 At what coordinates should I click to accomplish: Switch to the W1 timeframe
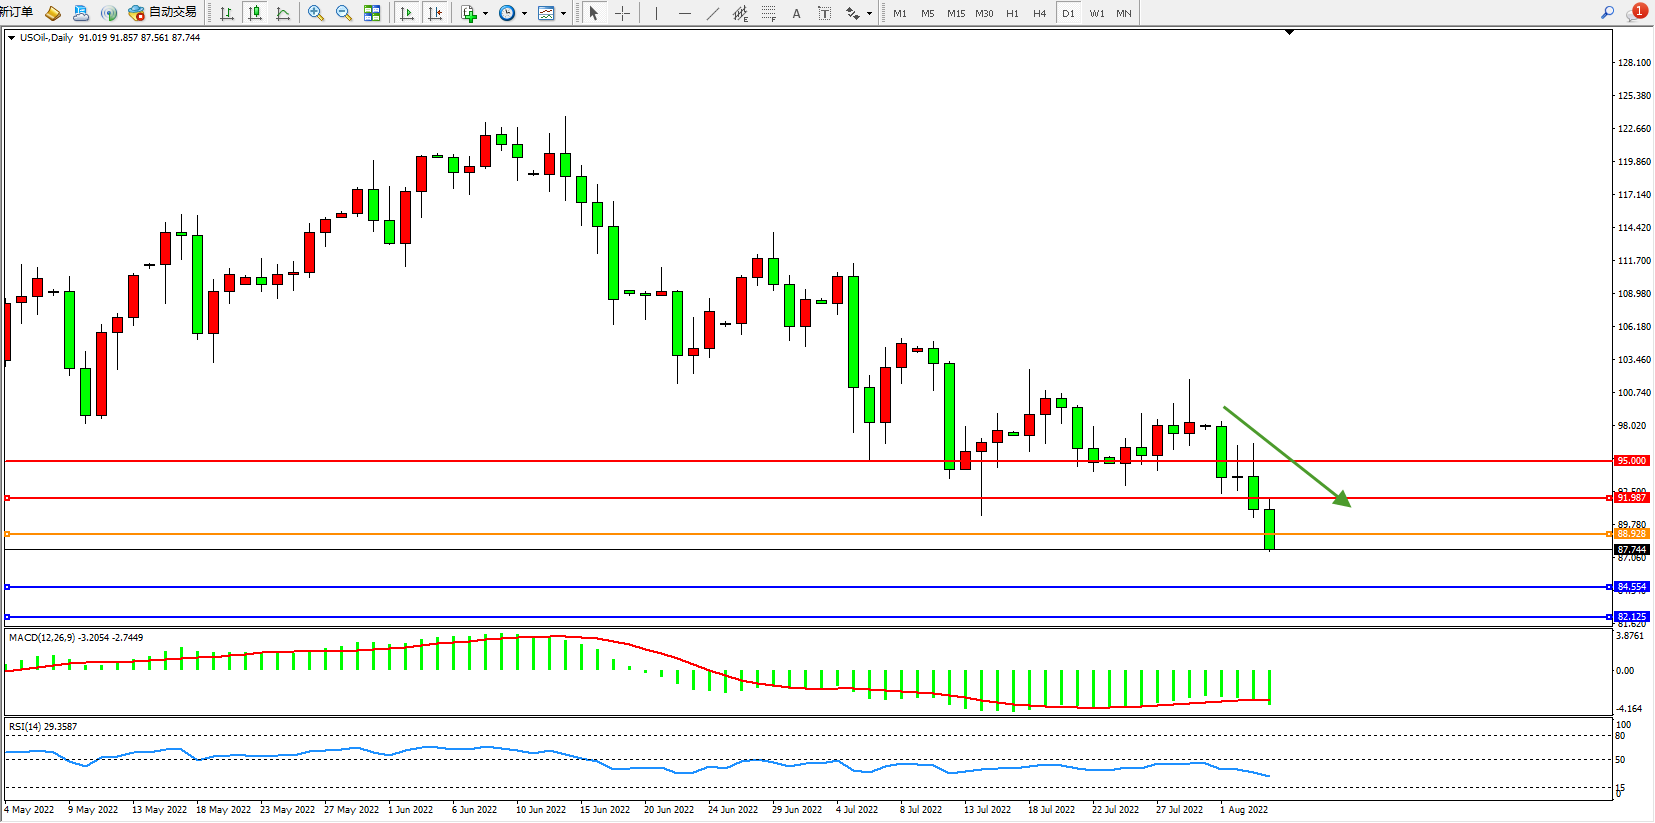(1097, 13)
